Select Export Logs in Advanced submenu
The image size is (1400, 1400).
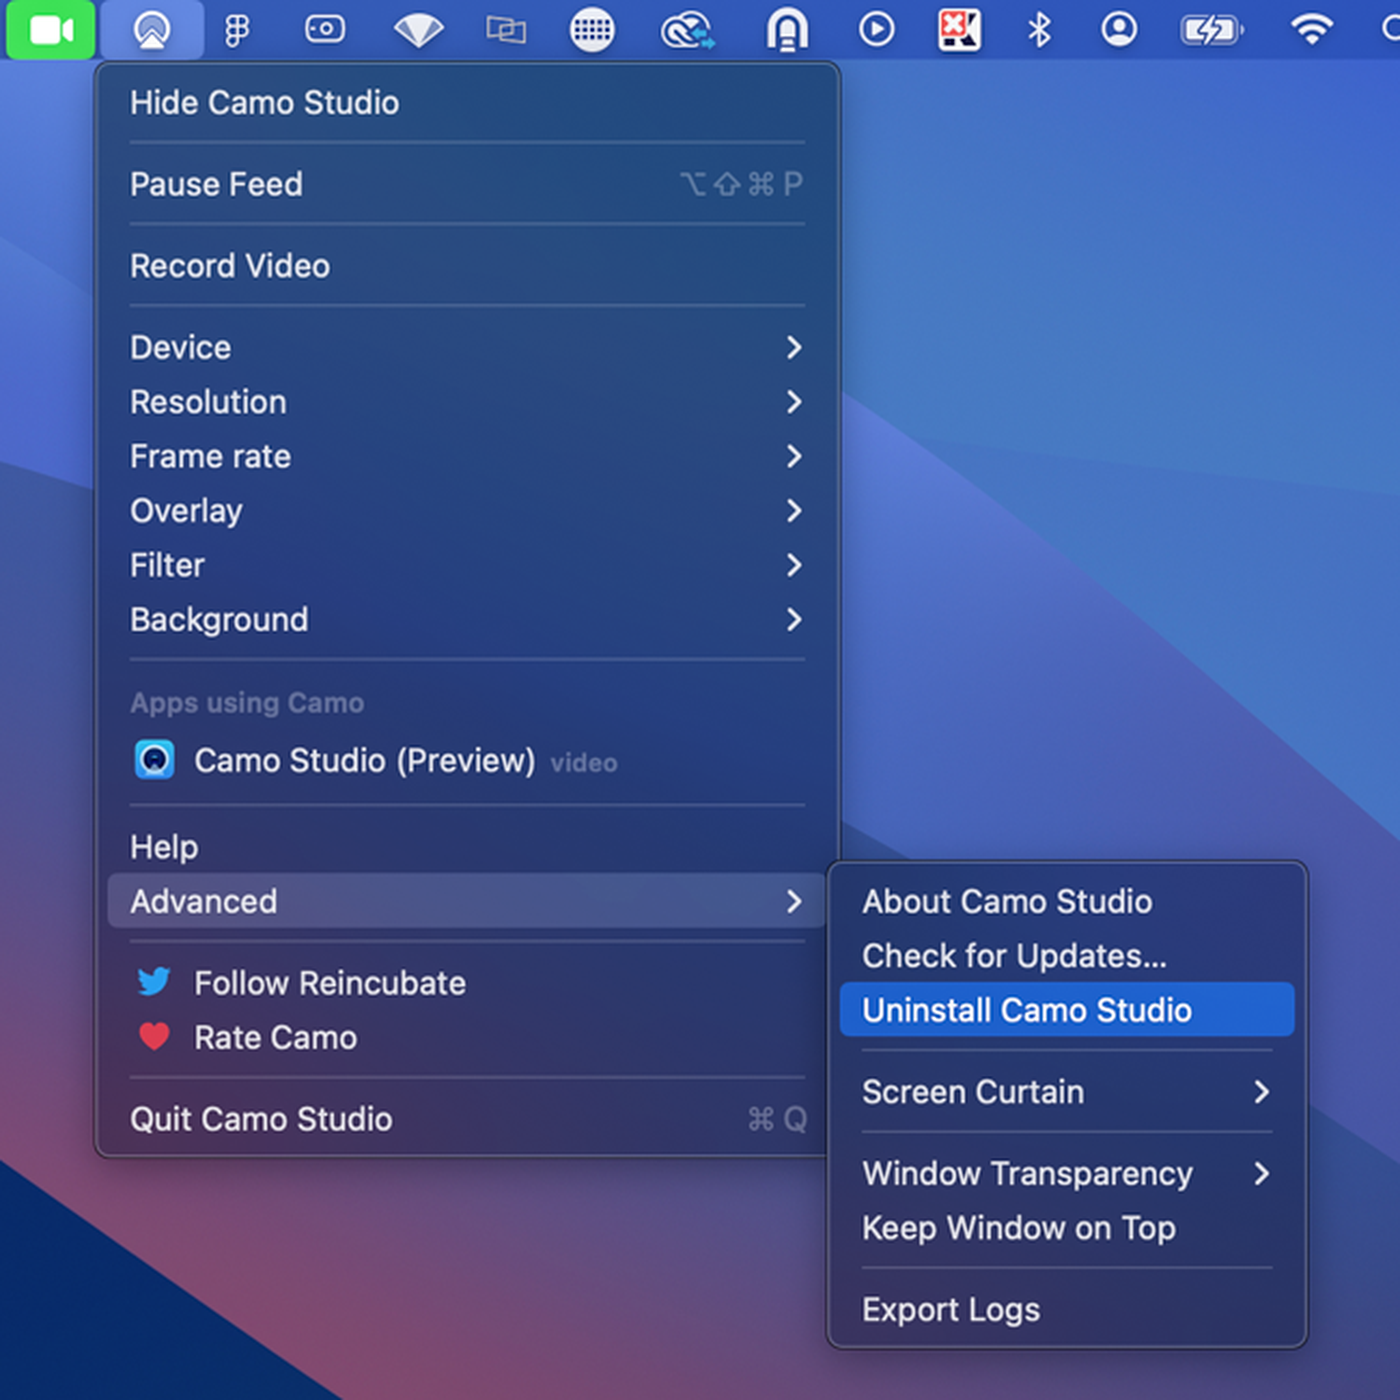[x=950, y=1309]
